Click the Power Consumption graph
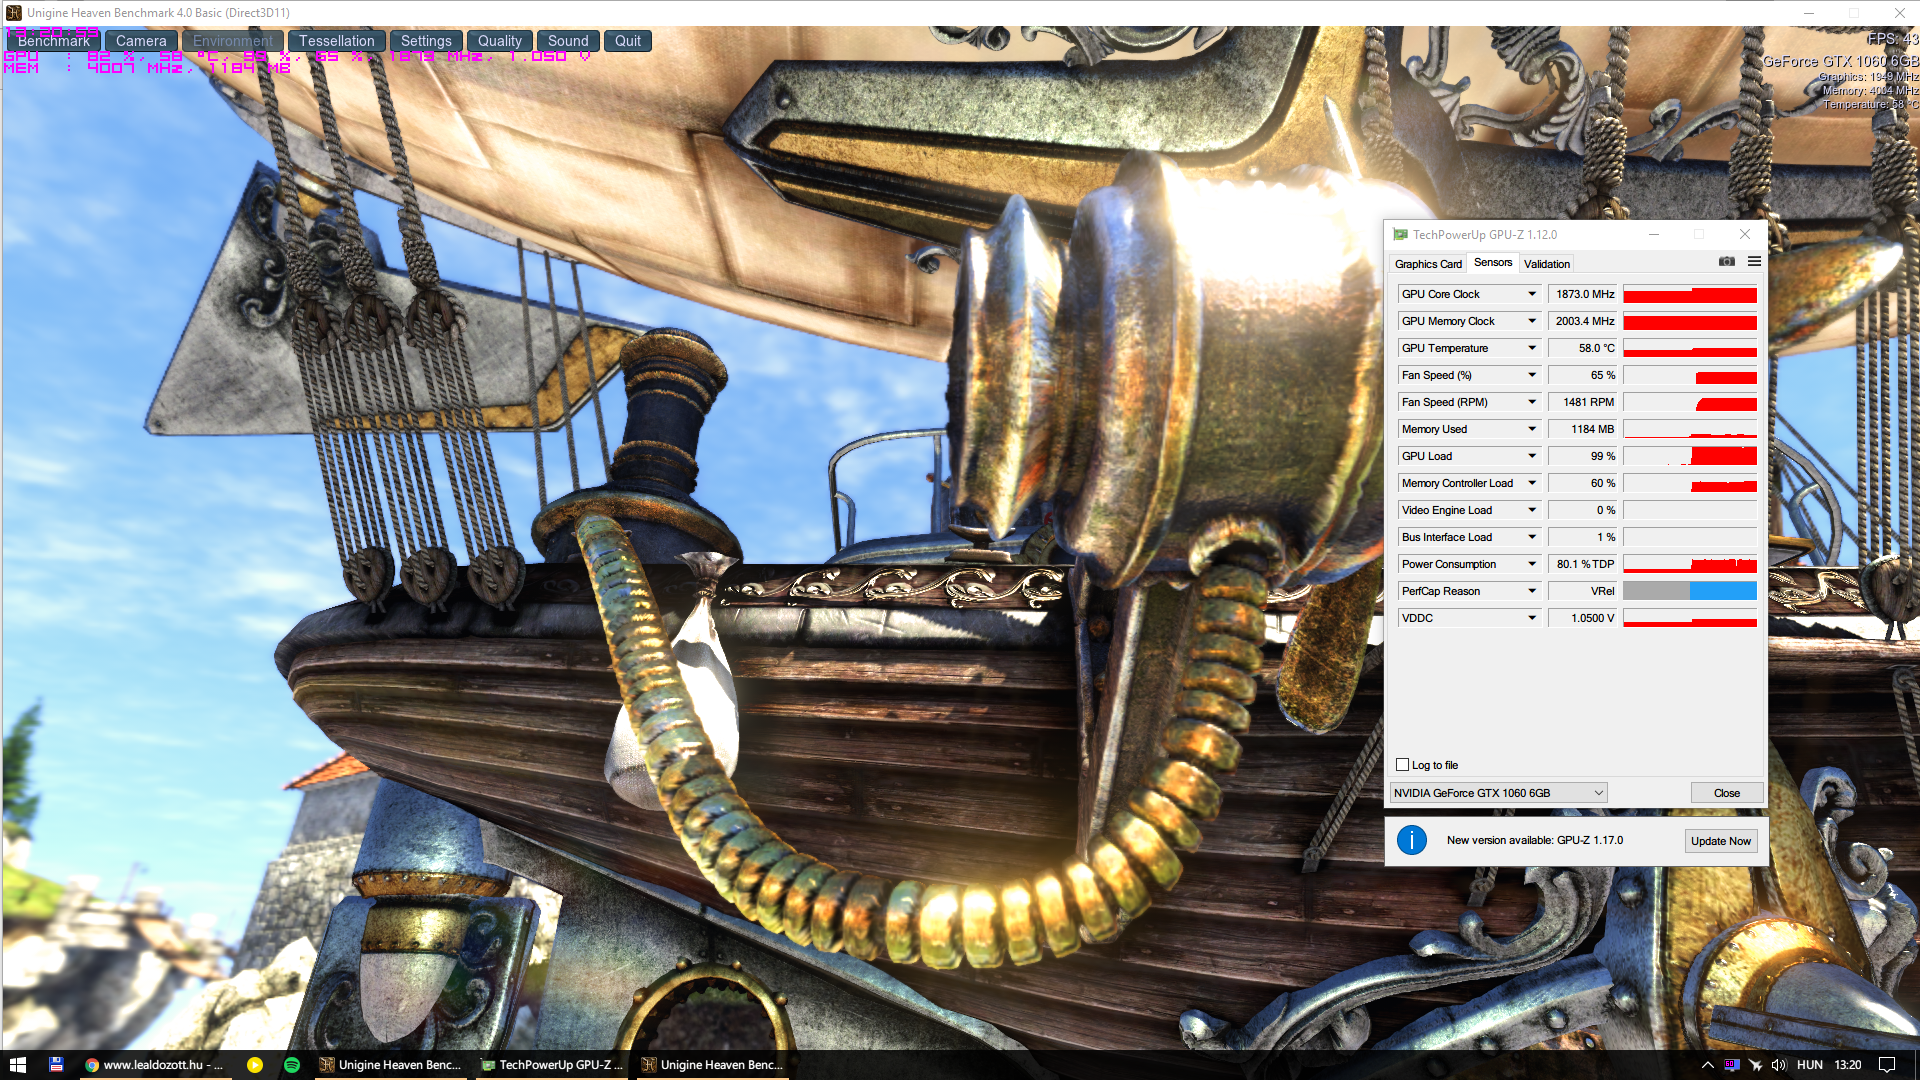 click(1690, 564)
